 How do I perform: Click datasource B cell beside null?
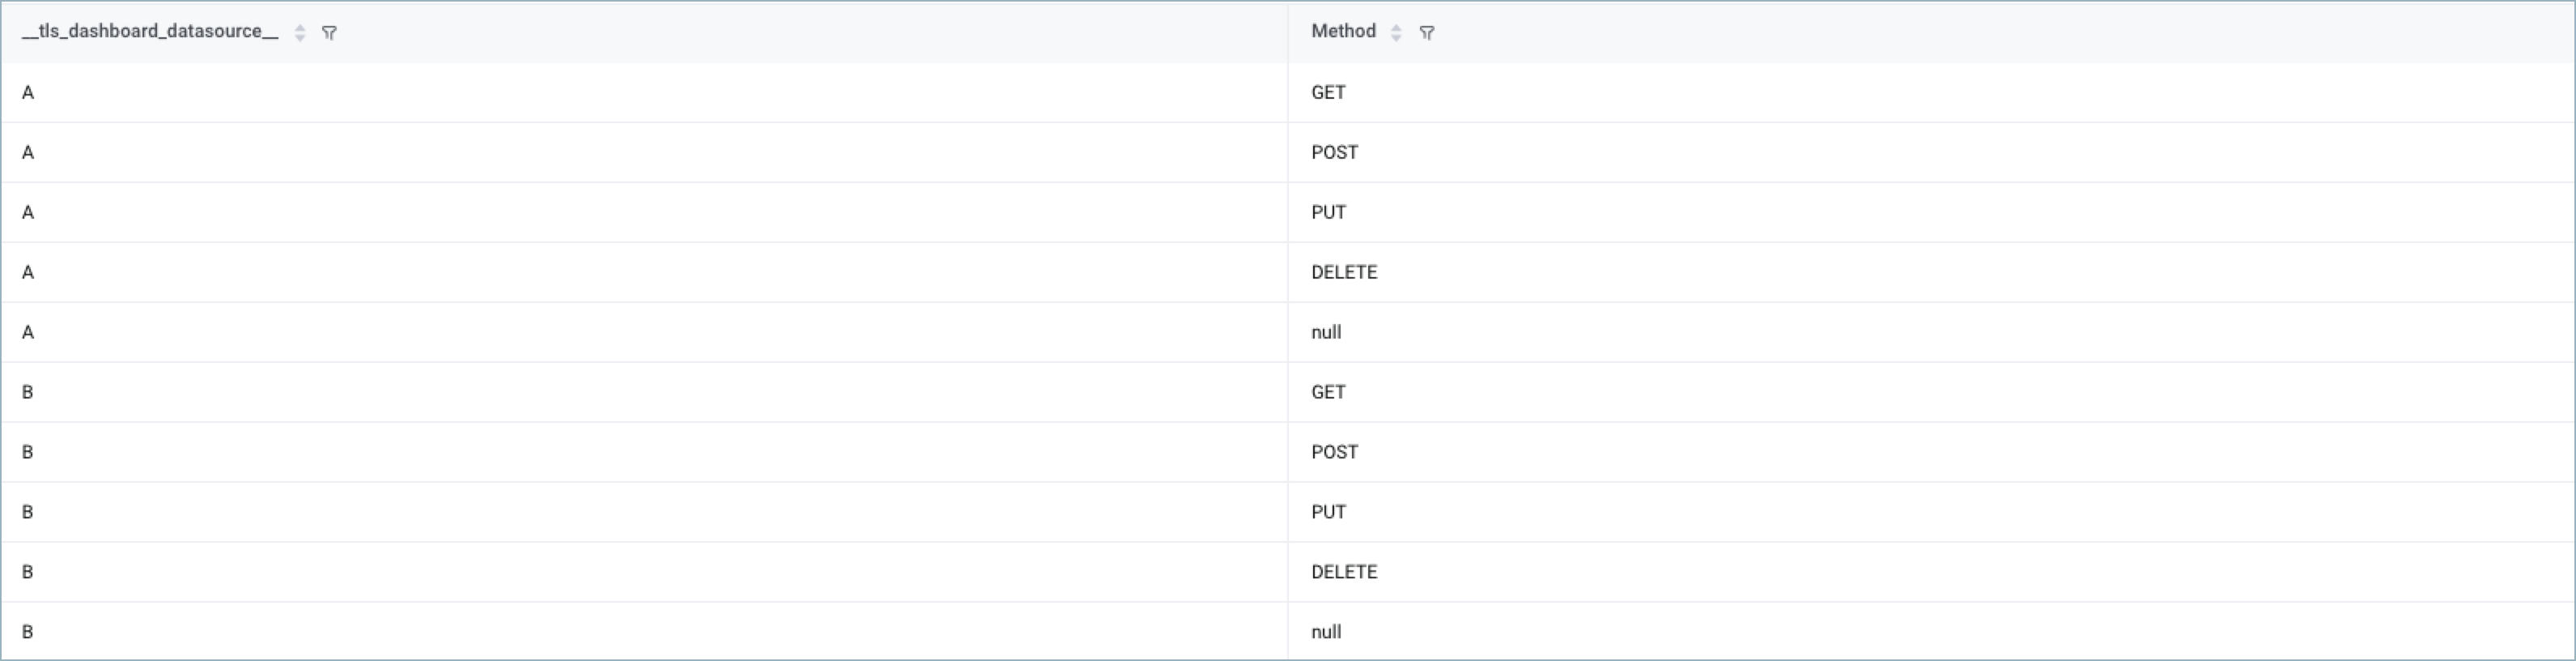point(645,632)
